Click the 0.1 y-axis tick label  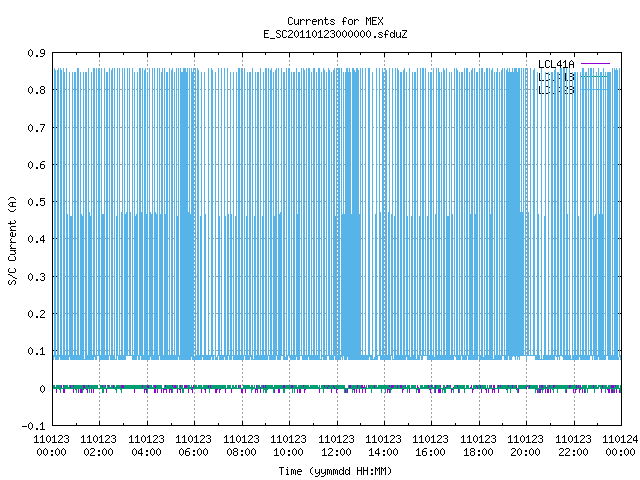[36, 351]
